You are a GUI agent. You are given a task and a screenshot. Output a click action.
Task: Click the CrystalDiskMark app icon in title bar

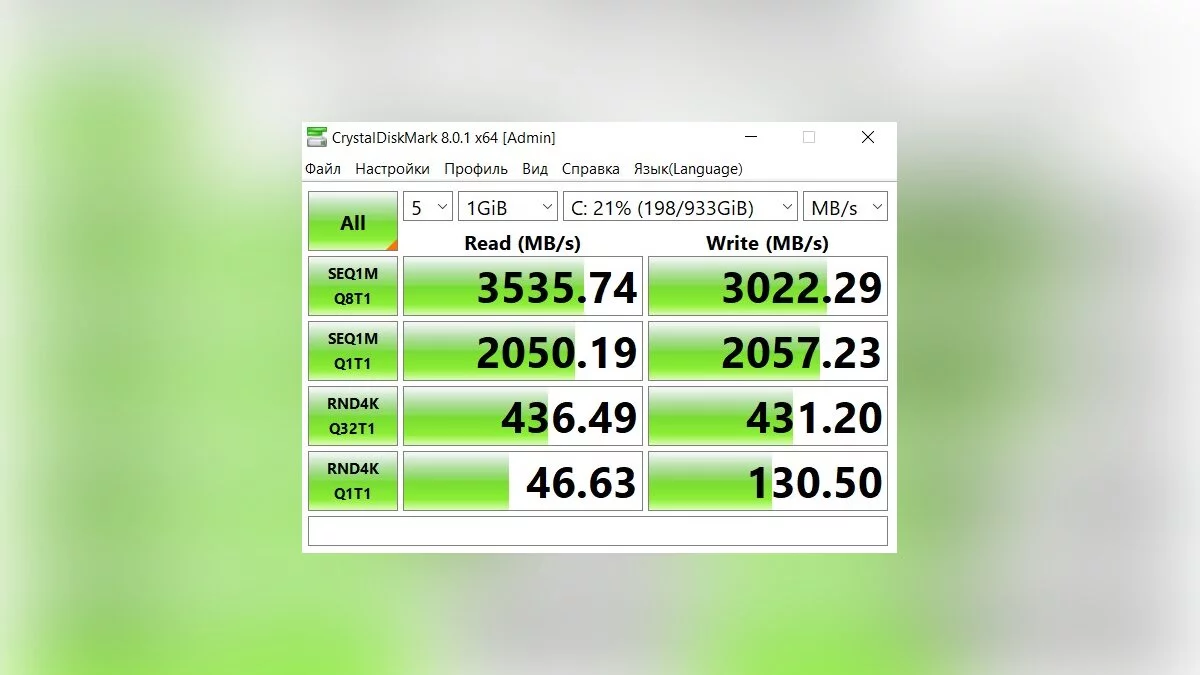point(316,138)
